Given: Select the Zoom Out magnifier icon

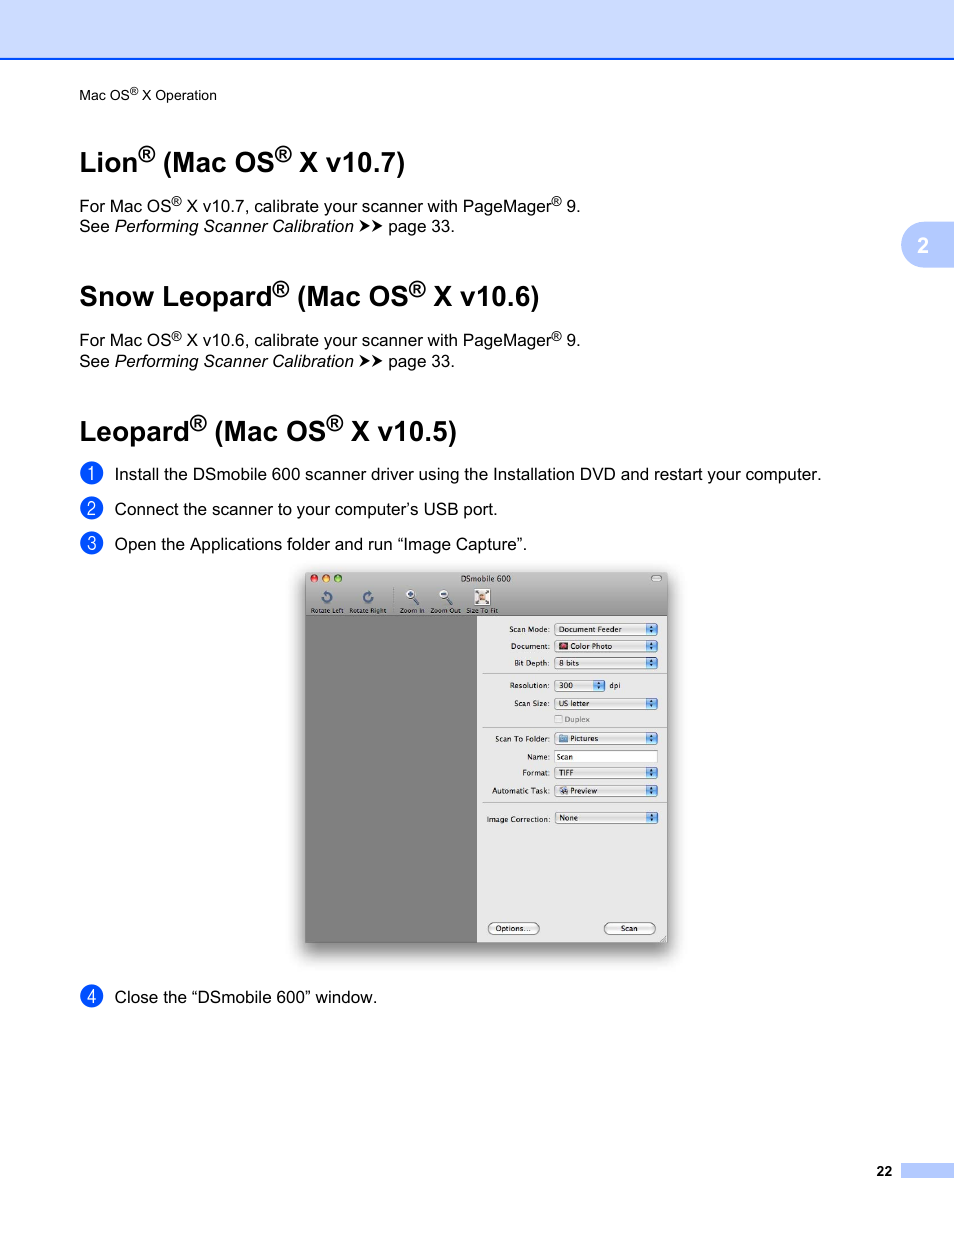Looking at the screenshot, I should [446, 597].
